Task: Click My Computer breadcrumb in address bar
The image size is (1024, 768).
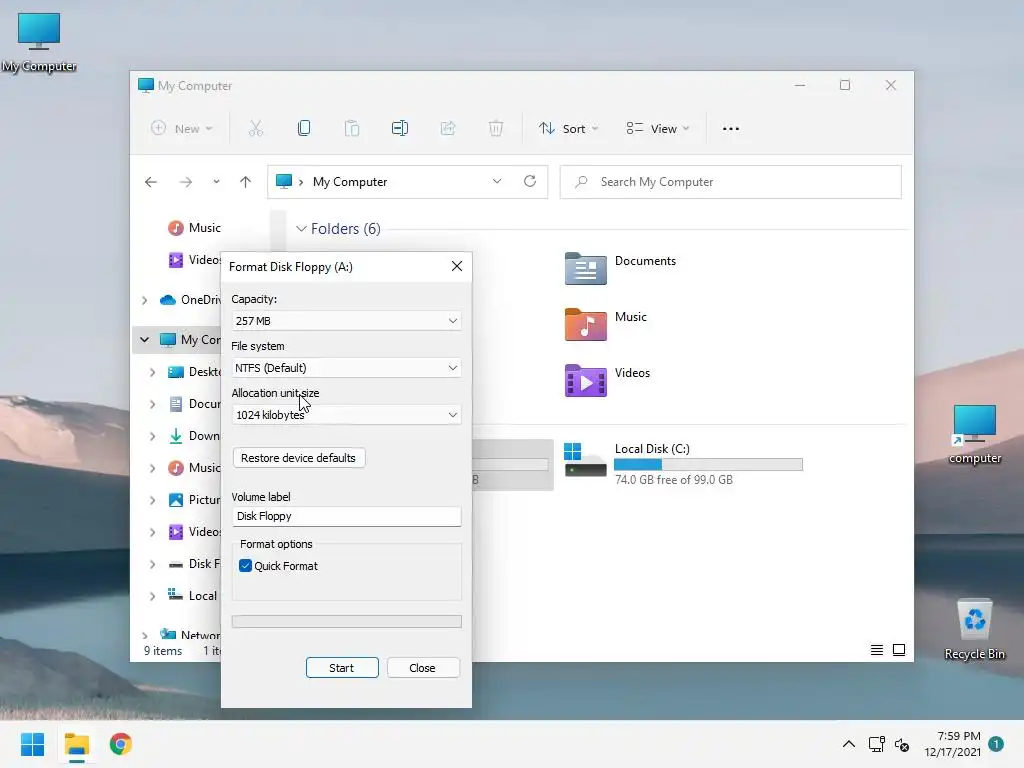Action: coord(350,182)
